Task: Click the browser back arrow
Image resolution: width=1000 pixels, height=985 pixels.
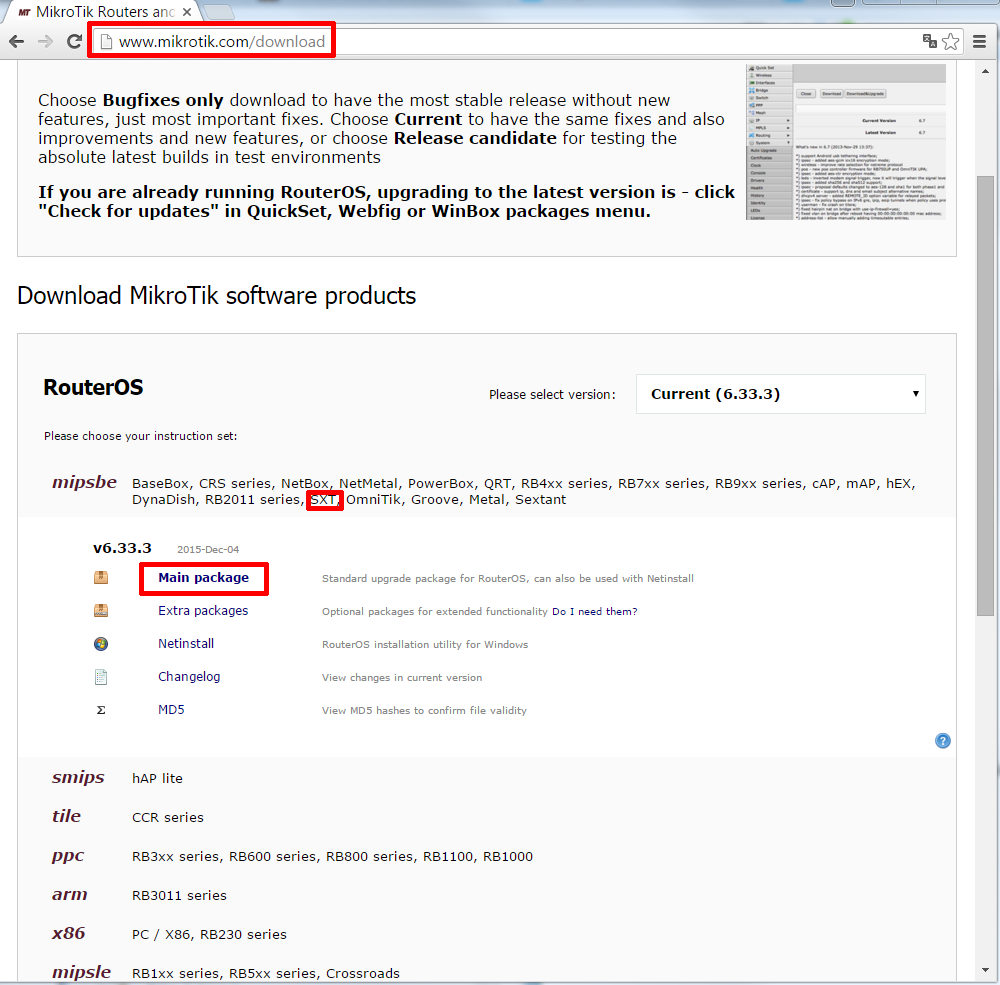Action: [17, 42]
